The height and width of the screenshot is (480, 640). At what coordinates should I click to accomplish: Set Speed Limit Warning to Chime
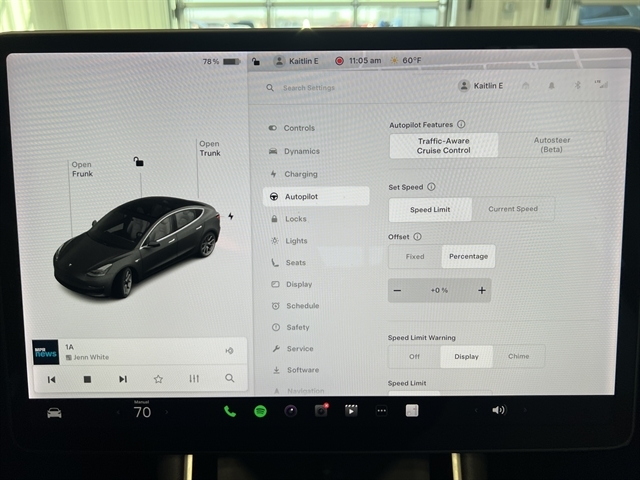point(519,356)
